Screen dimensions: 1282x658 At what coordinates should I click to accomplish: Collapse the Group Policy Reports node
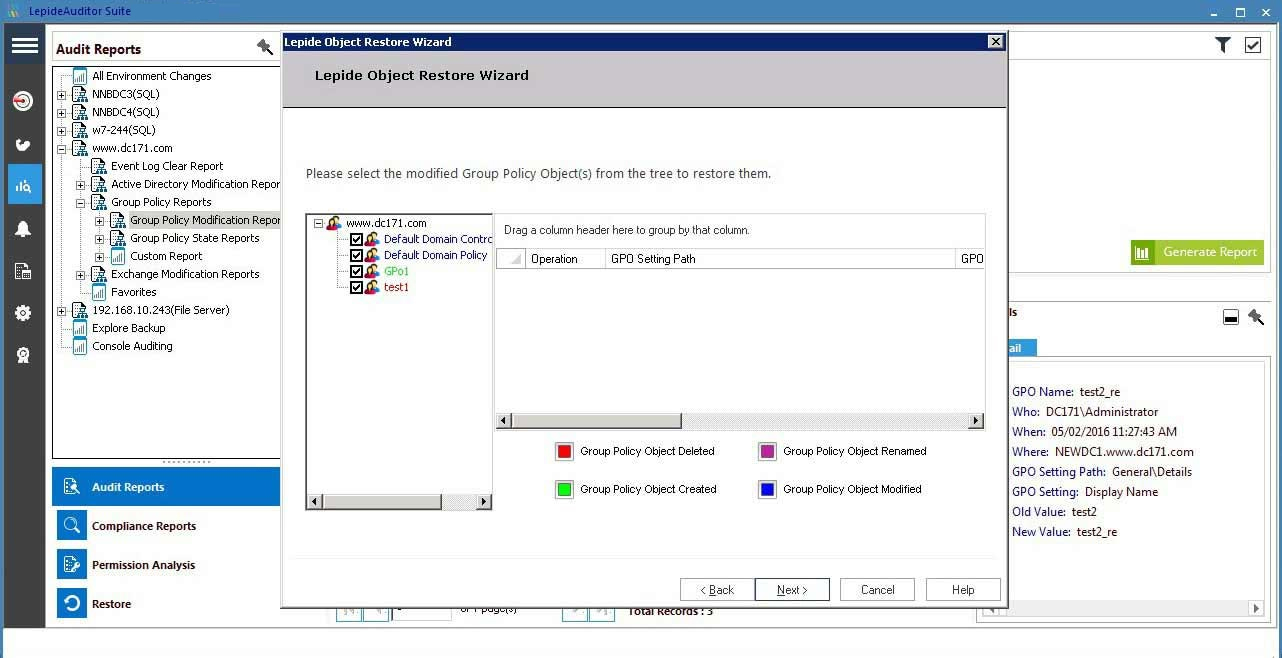coord(81,203)
